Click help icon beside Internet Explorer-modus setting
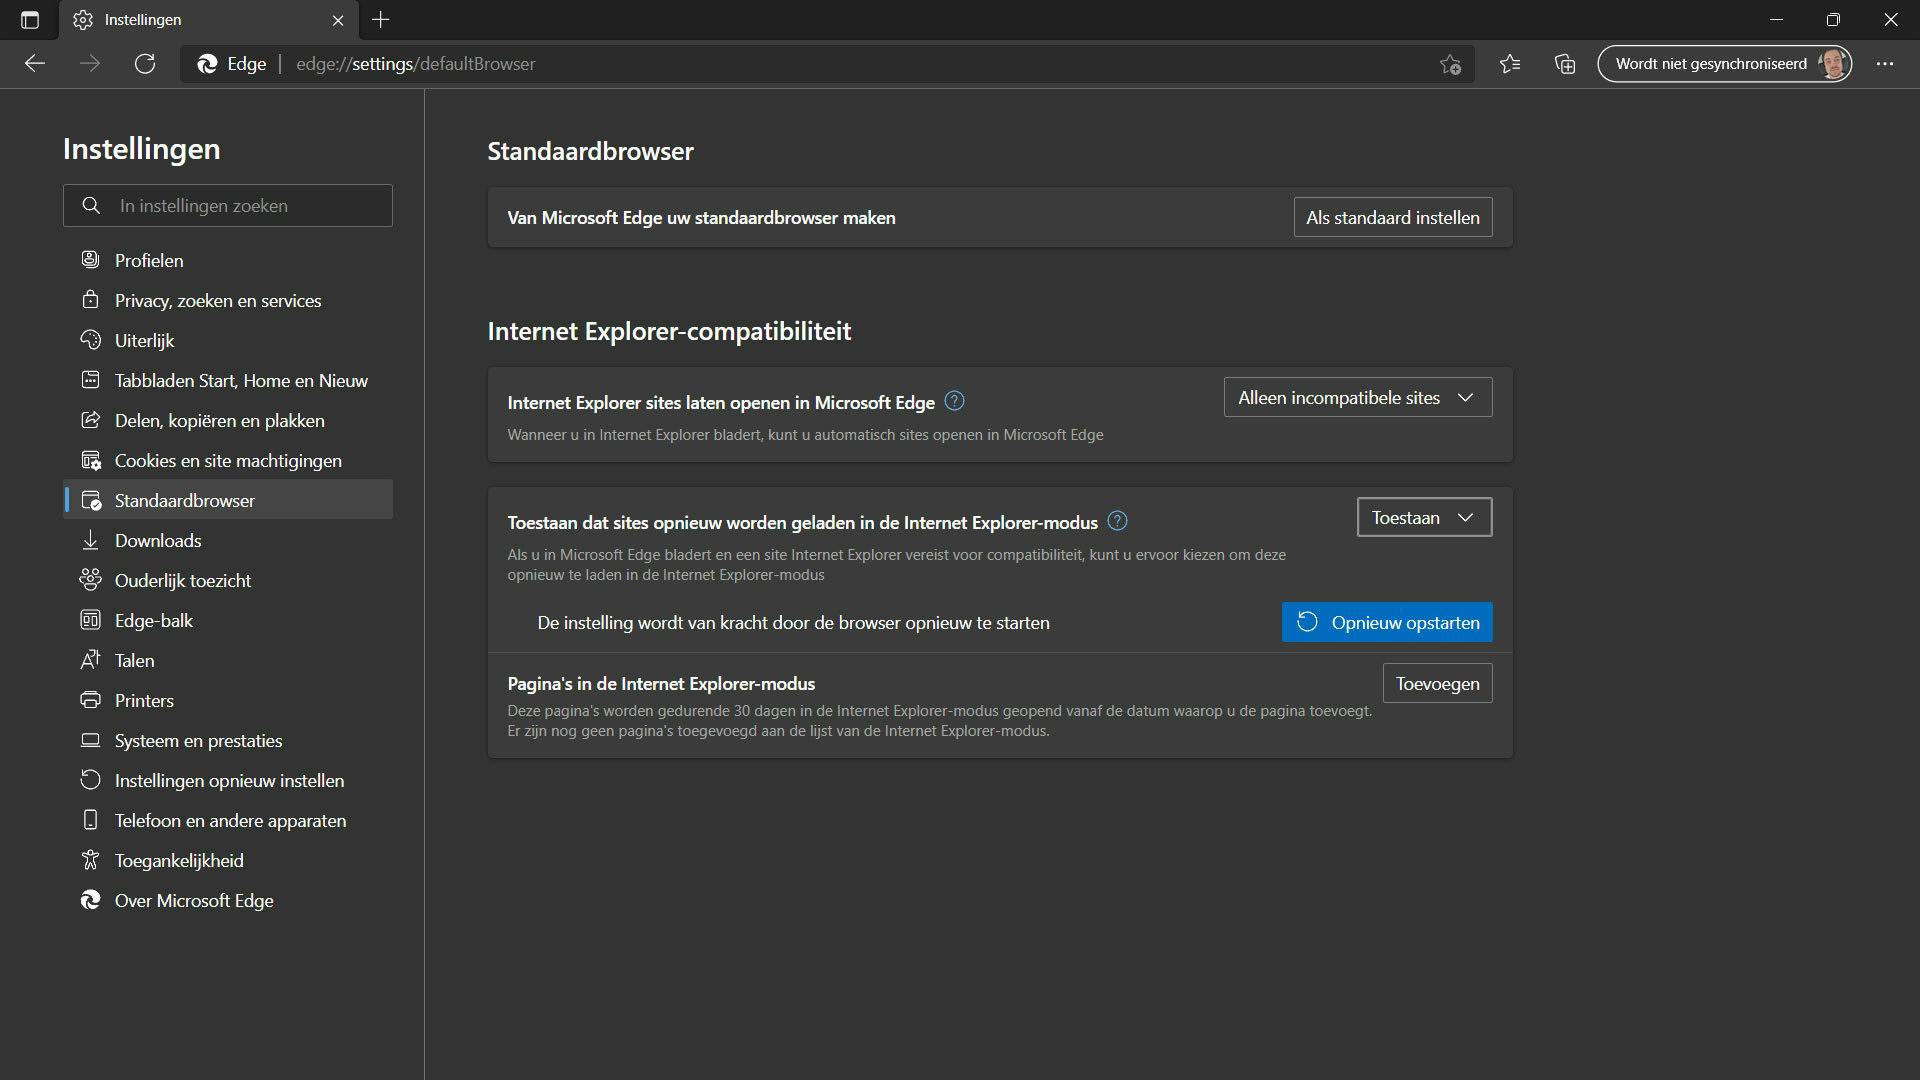The width and height of the screenshot is (1920, 1080). point(1118,521)
